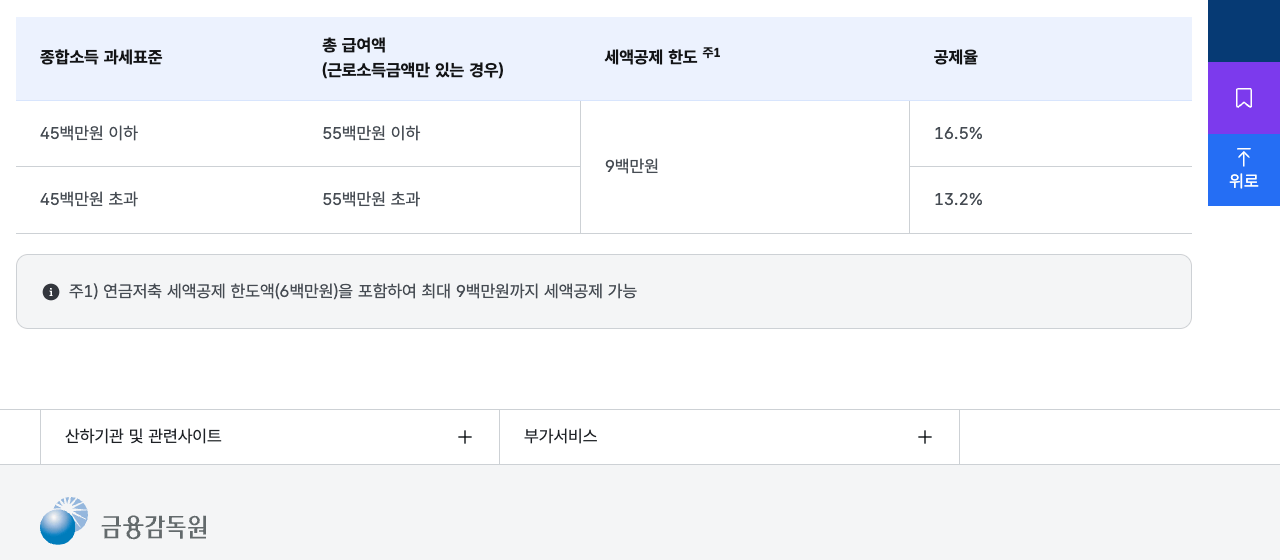Click the 연금저축 세액공제 footnote text
This screenshot has width=1280, height=560.
pyautogui.click(x=353, y=291)
